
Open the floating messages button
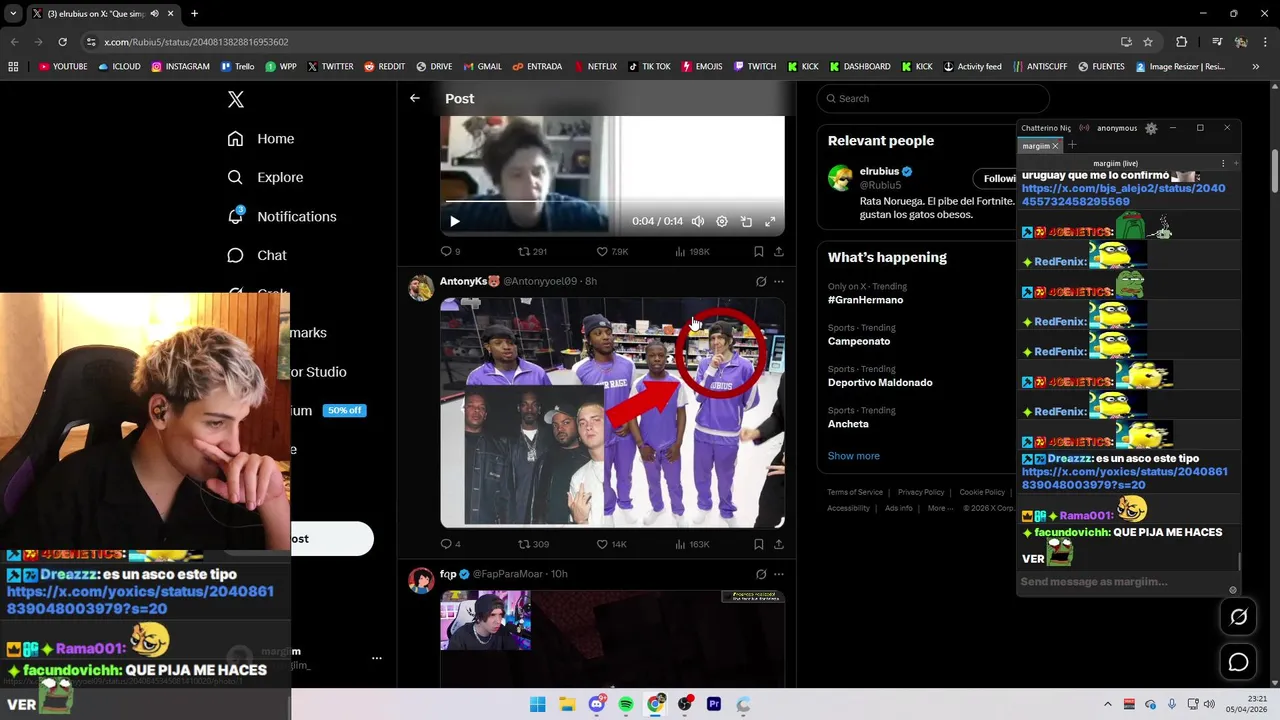point(1238,662)
